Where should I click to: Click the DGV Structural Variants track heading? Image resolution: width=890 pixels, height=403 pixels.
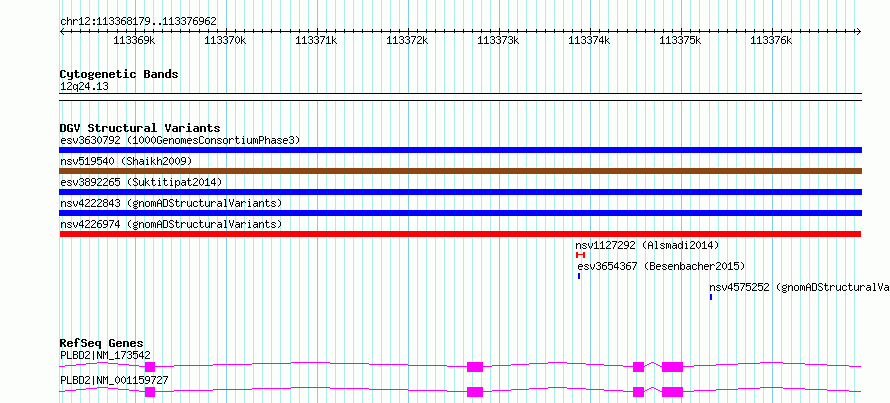pyautogui.click(x=140, y=128)
